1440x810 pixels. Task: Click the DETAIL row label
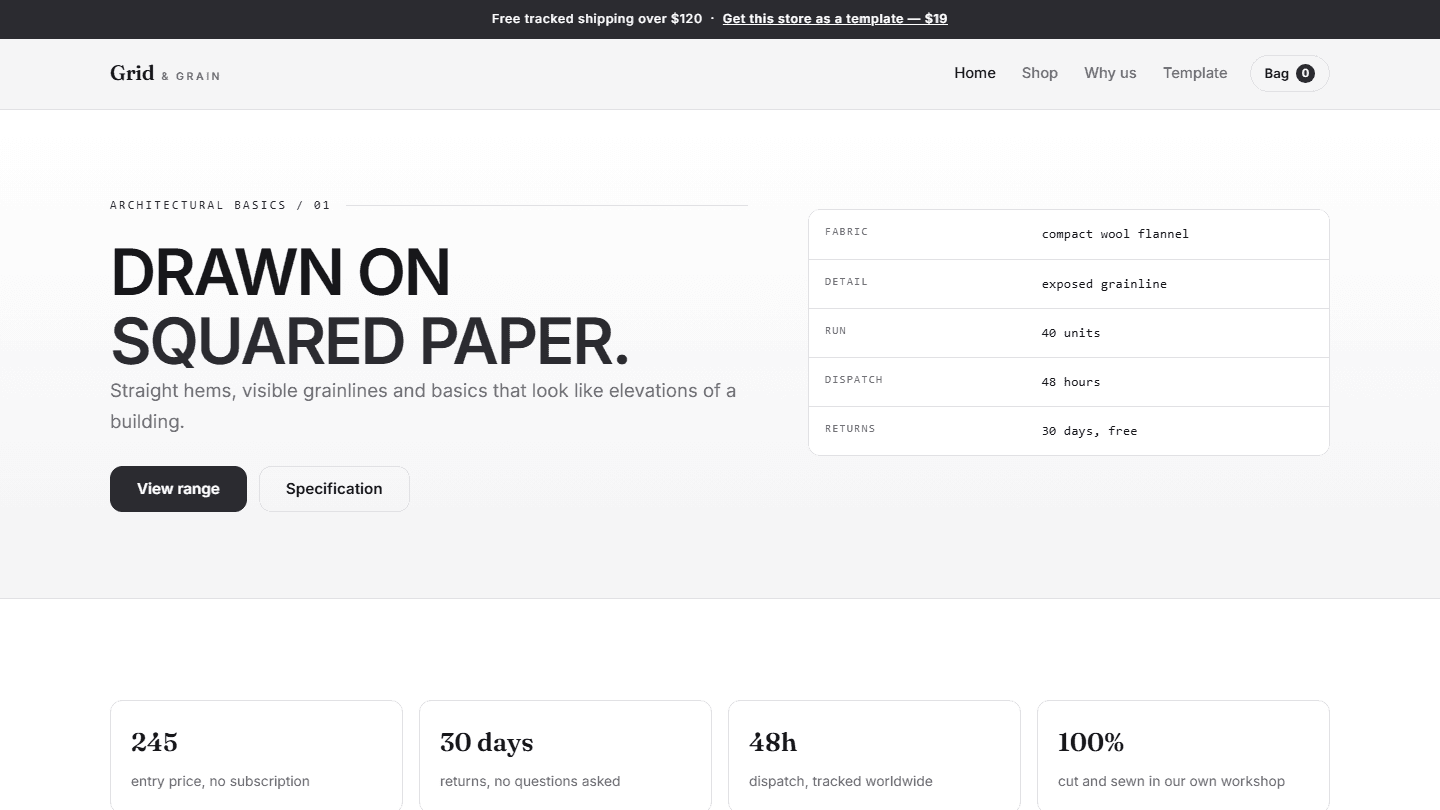click(x=846, y=282)
